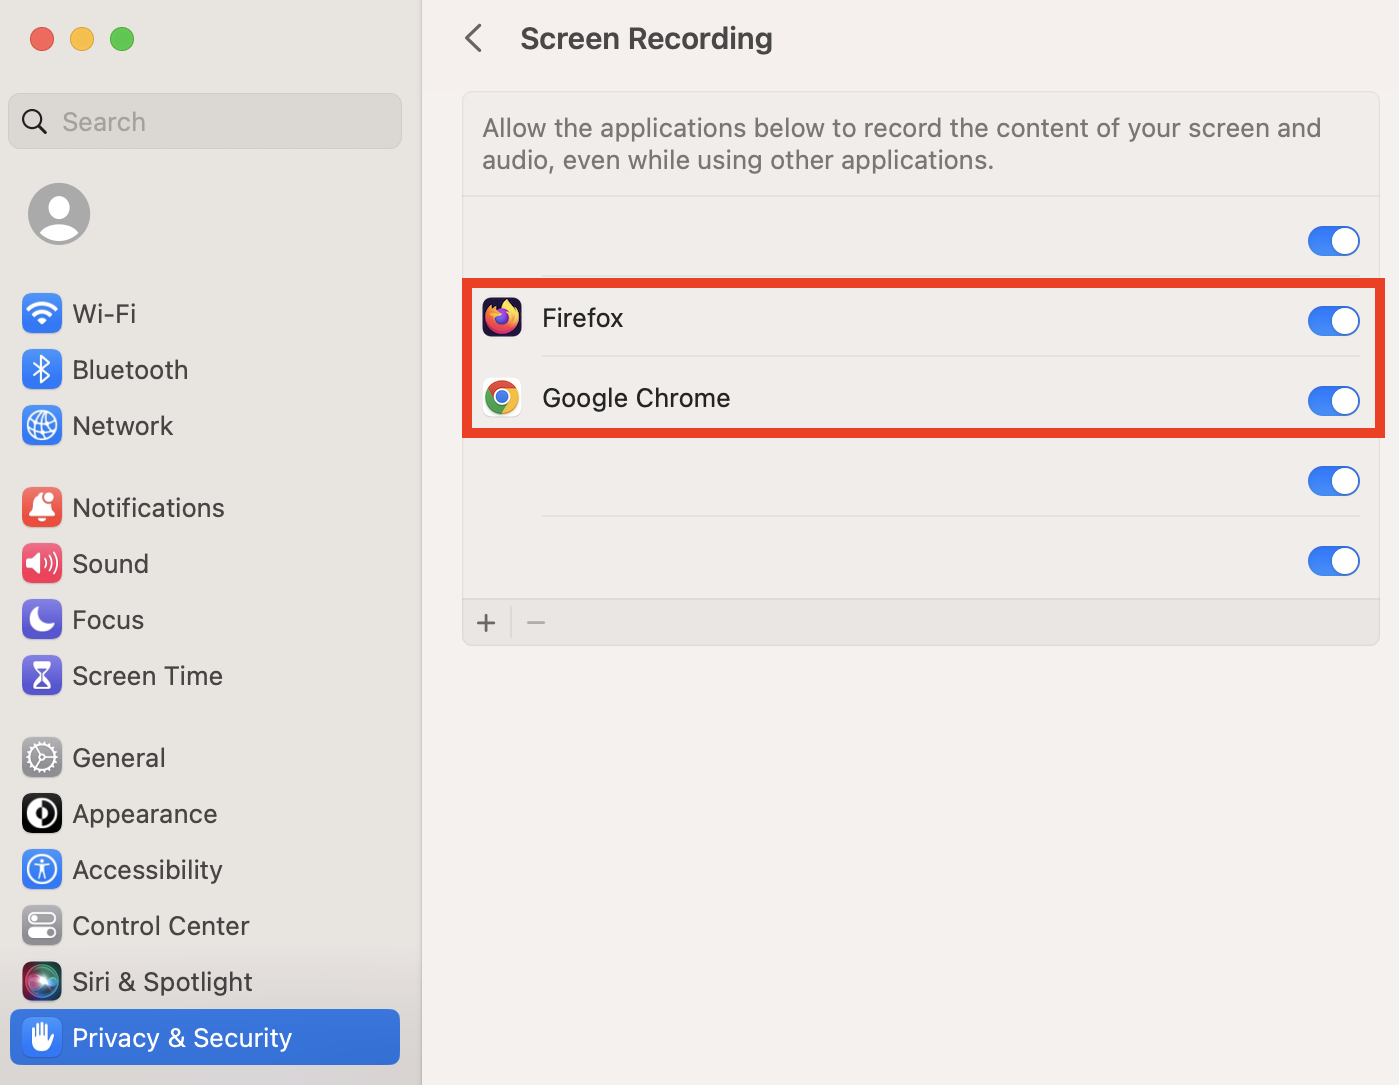Image resolution: width=1399 pixels, height=1085 pixels.
Task: Click the Control Center icon
Action: pyautogui.click(x=42, y=926)
